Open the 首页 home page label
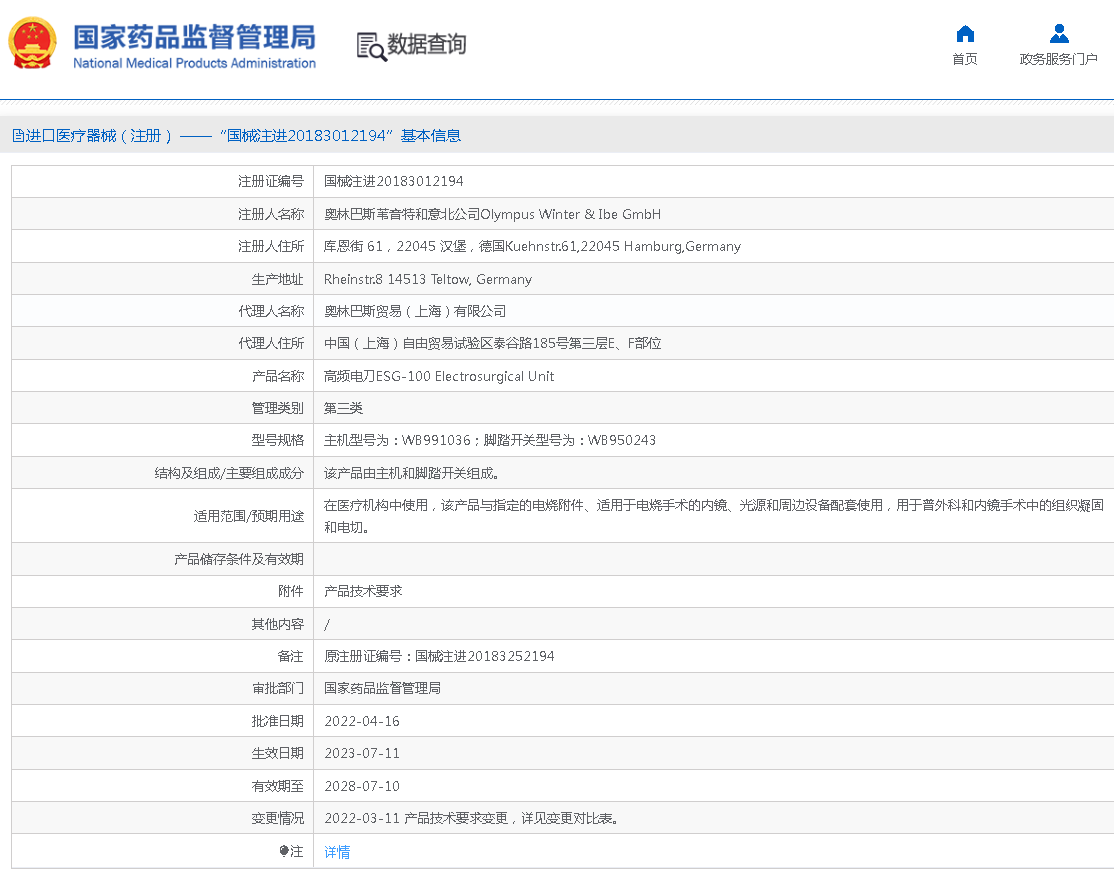This screenshot has height=875, width=1114. (x=965, y=60)
